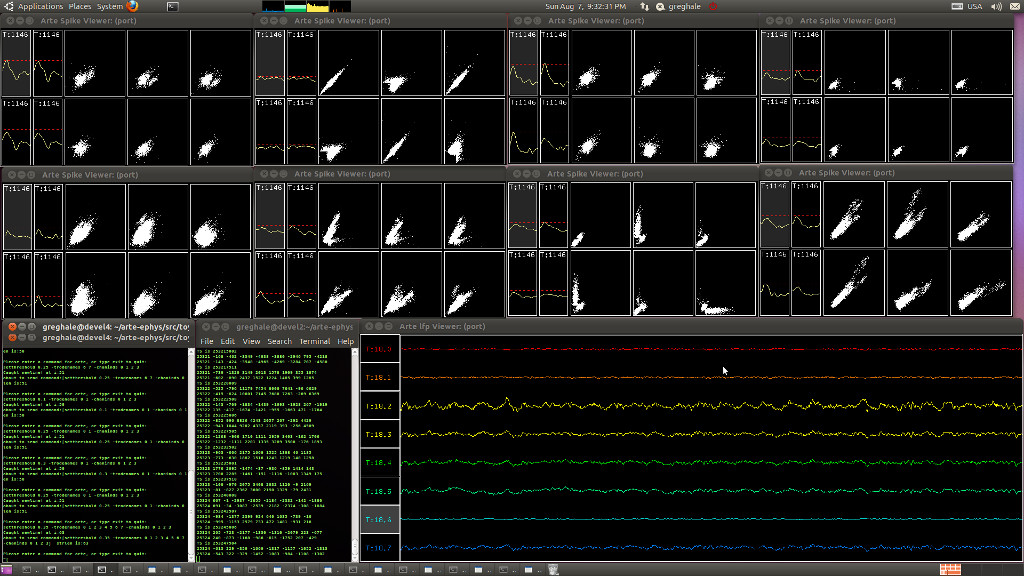Open the trash icon in bottom panel
The image size is (1024, 576).
(553, 570)
